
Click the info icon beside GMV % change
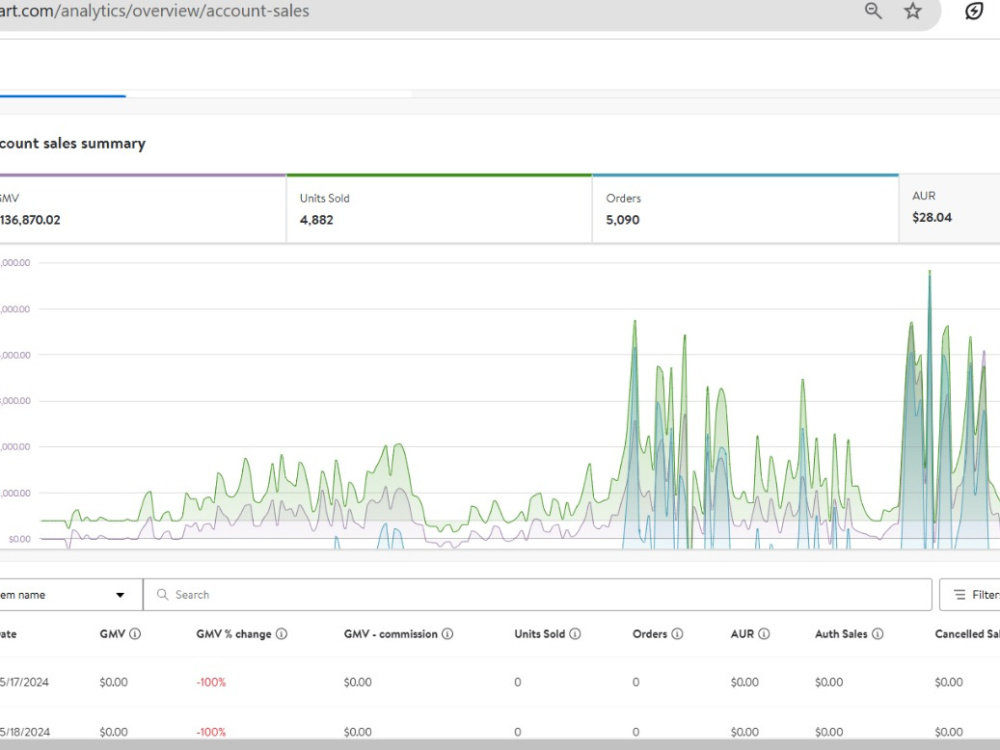tap(281, 633)
